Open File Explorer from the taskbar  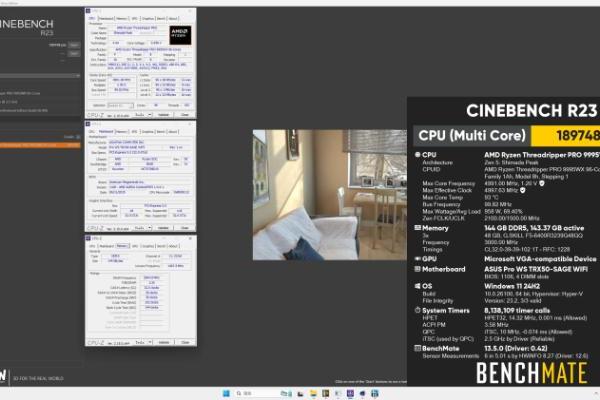313,393
